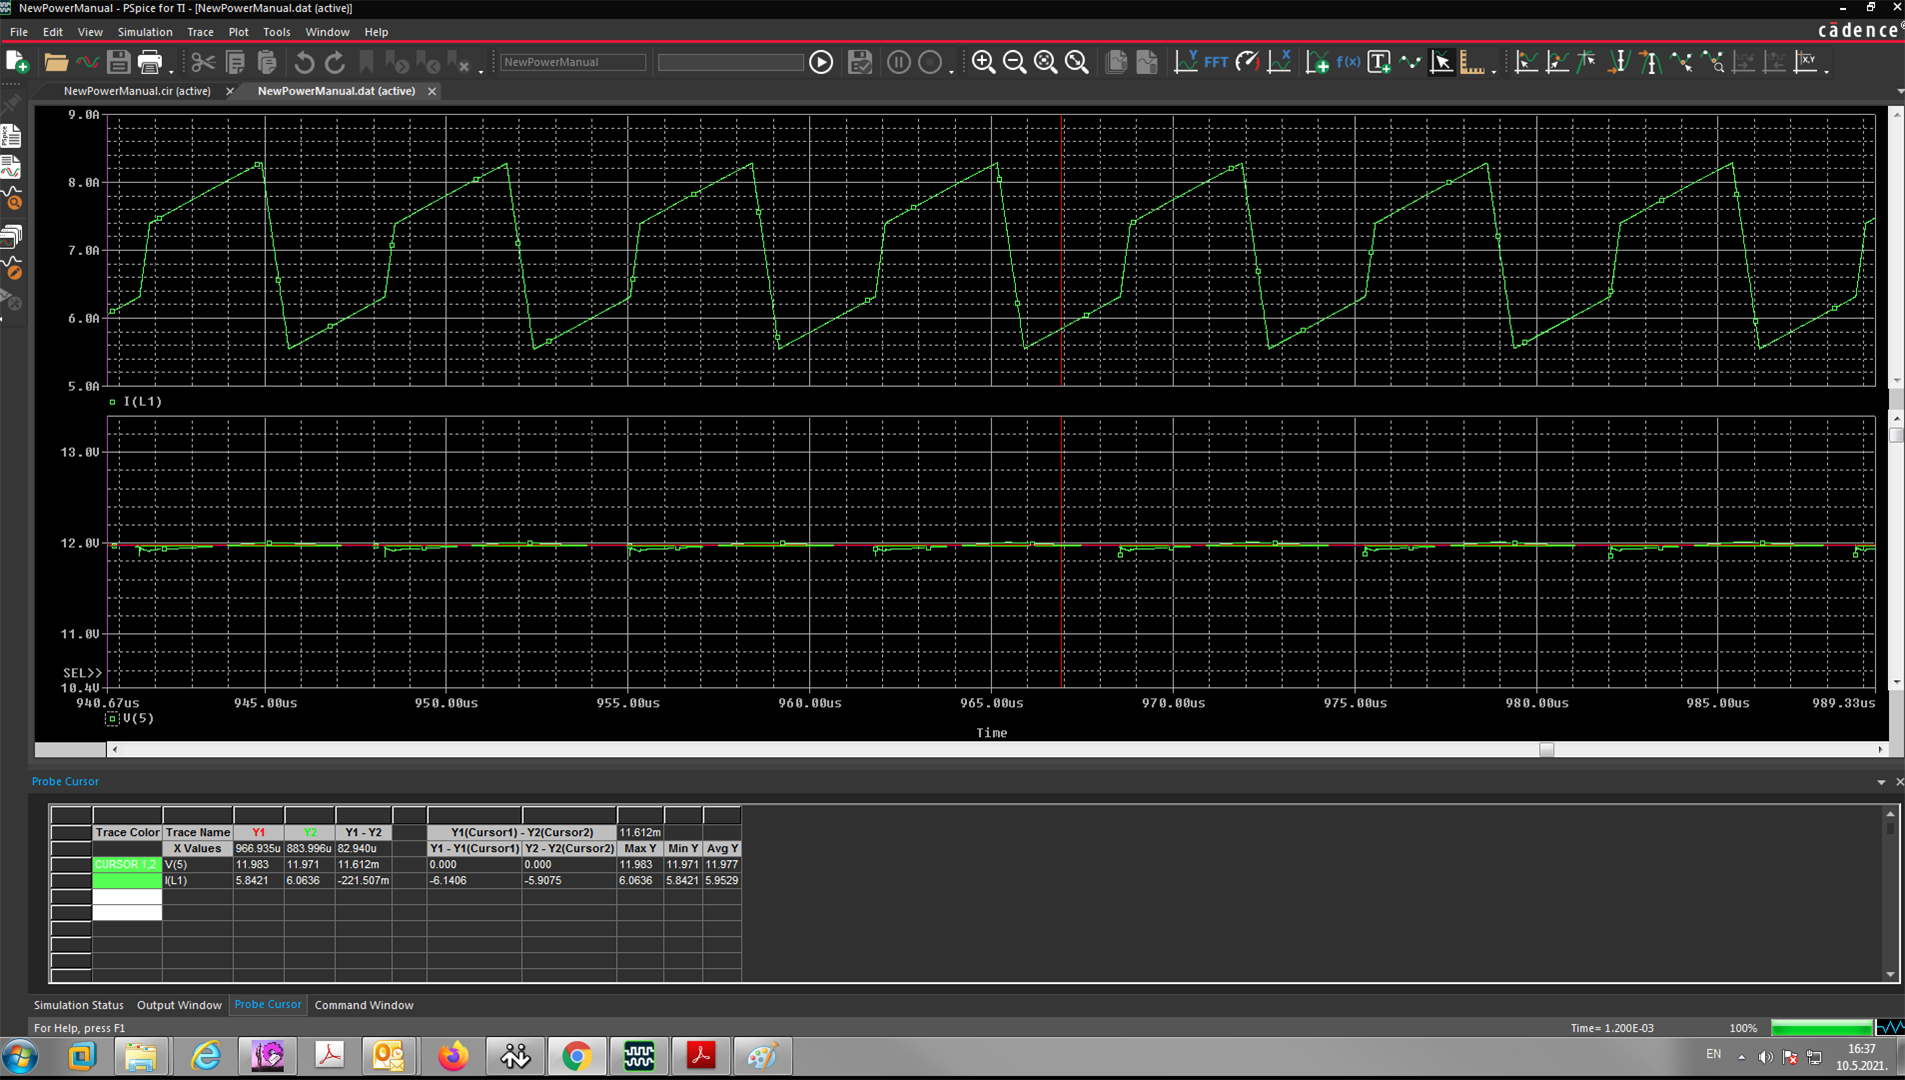Expand the dropdown beside the stop button
This screenshot has height=1080, width=1905.
(x=951, y=71)
